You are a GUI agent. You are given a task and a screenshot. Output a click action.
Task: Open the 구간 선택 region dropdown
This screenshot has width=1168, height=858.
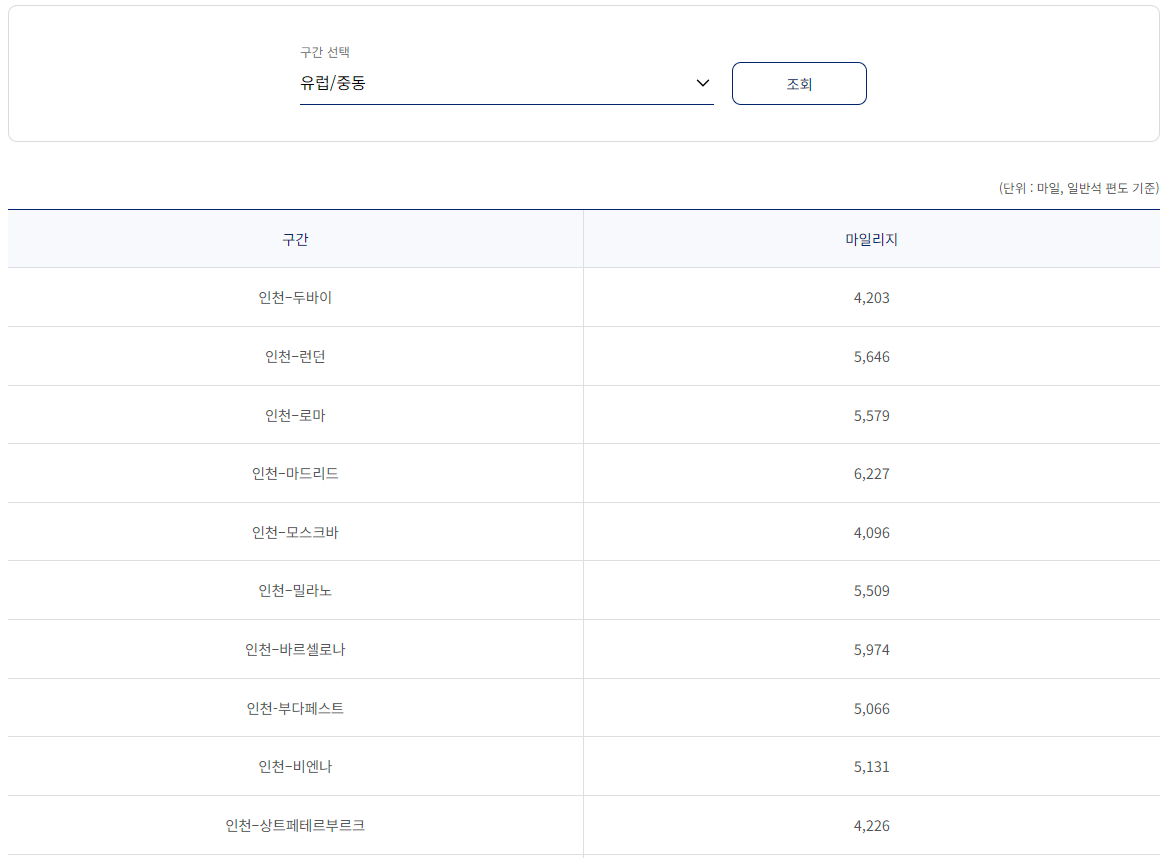pyautogui.click(x=505, y=85)
